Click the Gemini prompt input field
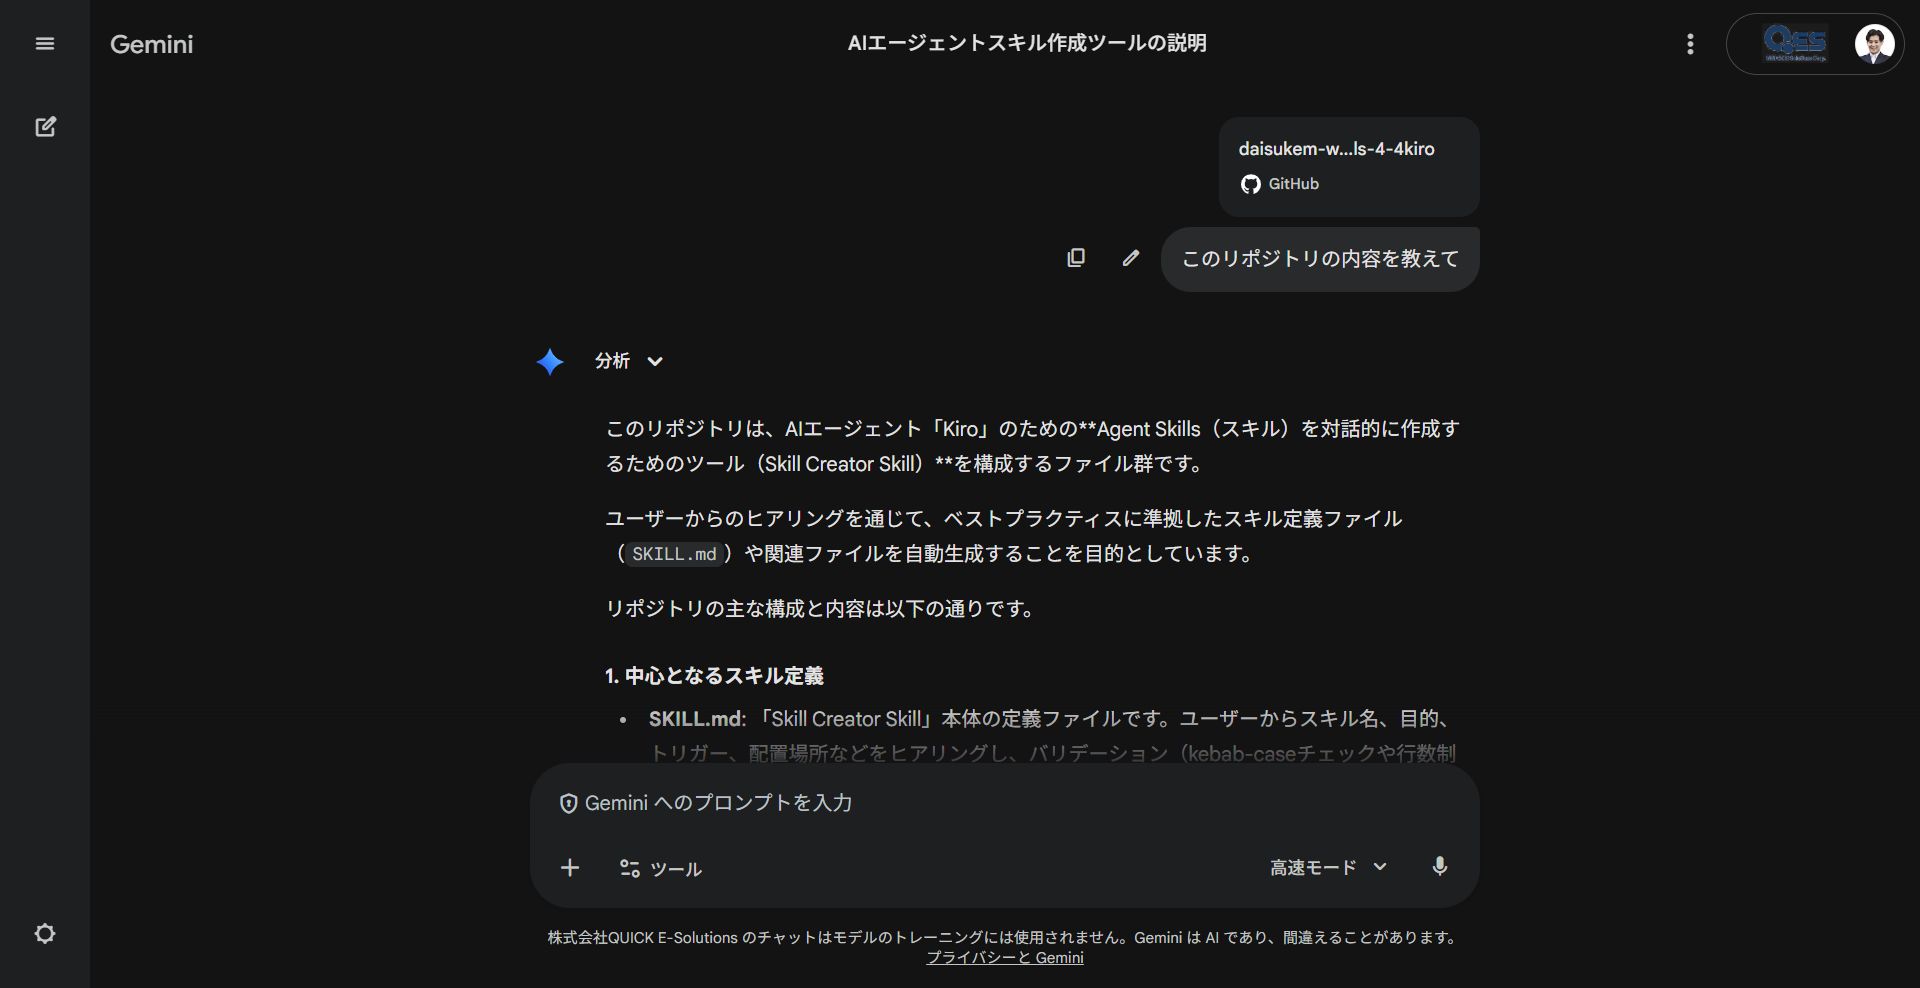 click(x=1000, y=802)
